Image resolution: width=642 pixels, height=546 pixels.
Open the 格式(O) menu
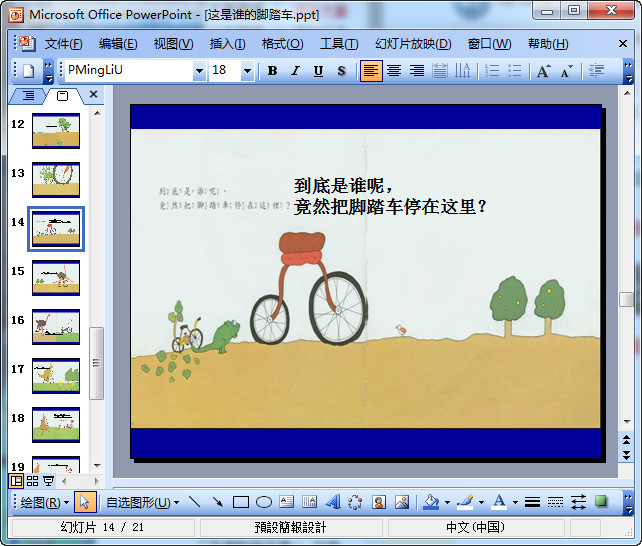click(283, 44)
